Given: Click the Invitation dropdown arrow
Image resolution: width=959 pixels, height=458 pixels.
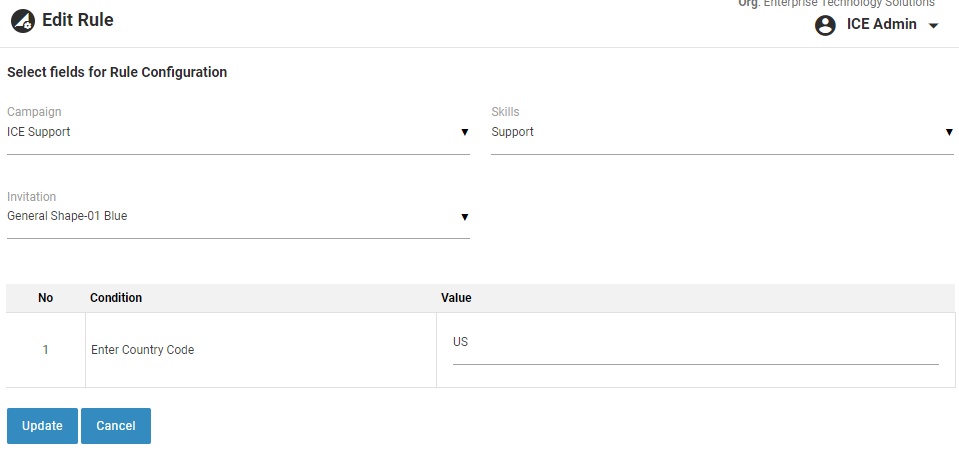Looking at the screenshot, I should tap(464, 216).
